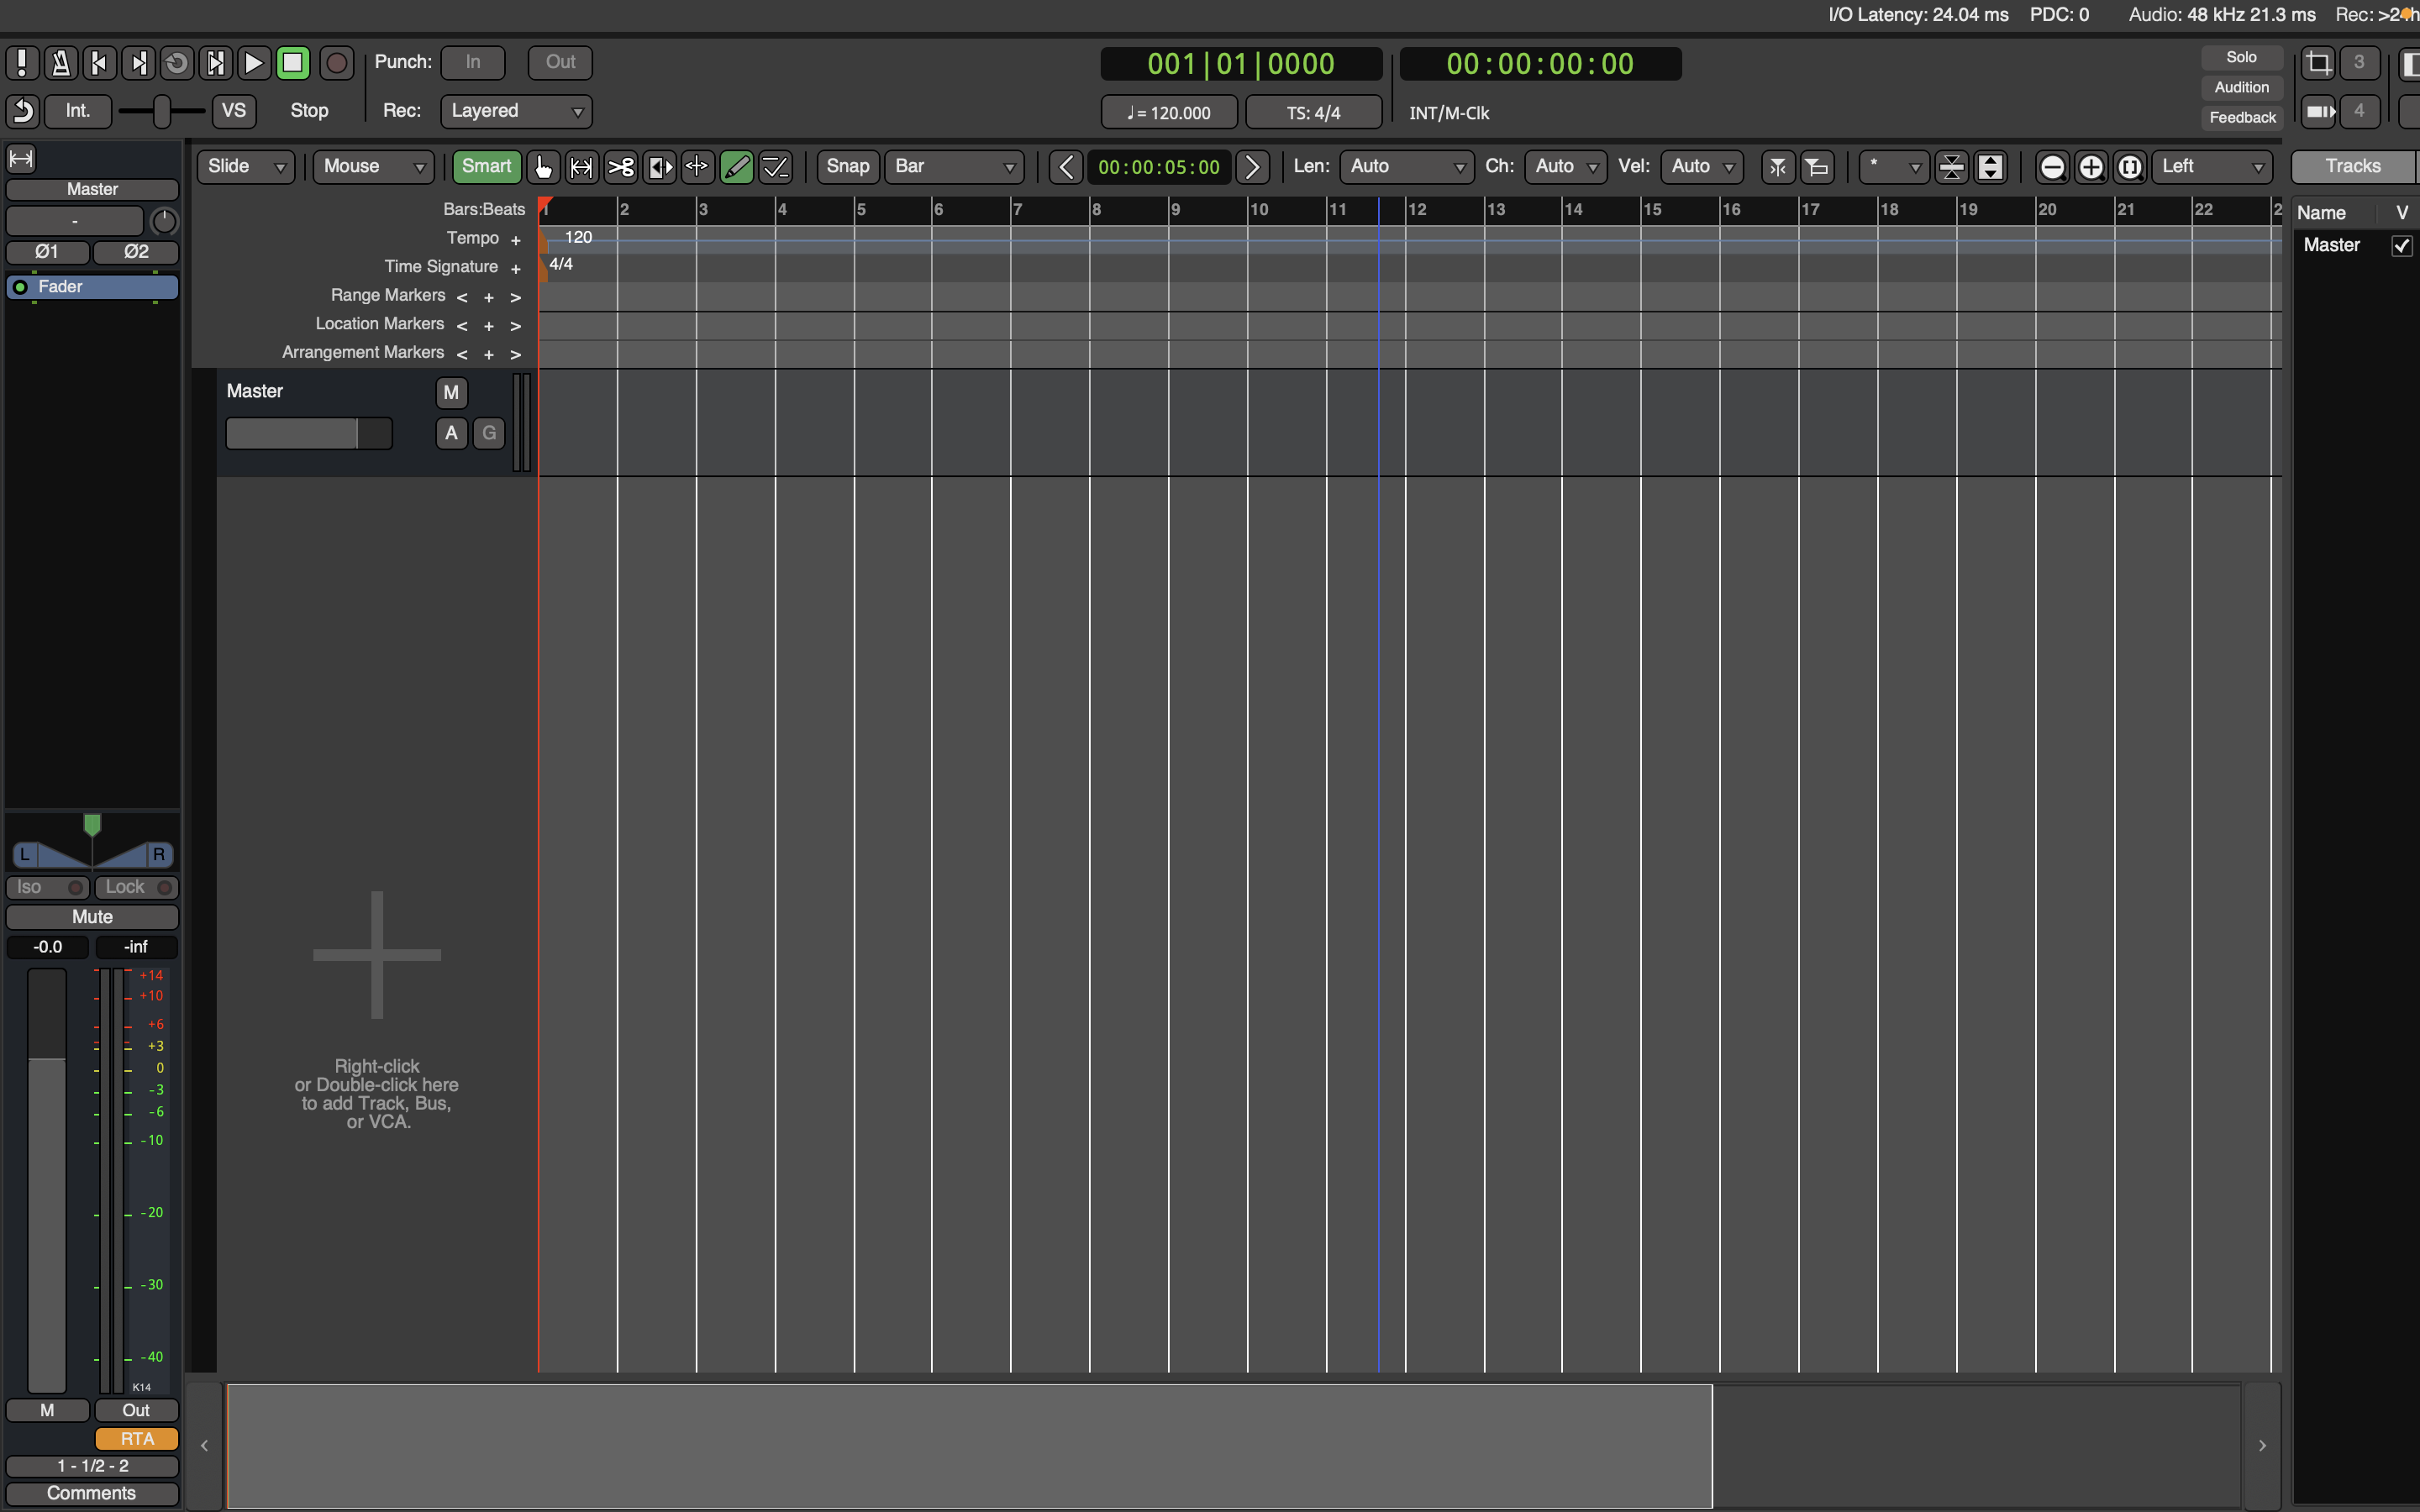This screenshot has height=1512, width=2420.
Task: Start playback with the Play button
Action: [254, 63]
